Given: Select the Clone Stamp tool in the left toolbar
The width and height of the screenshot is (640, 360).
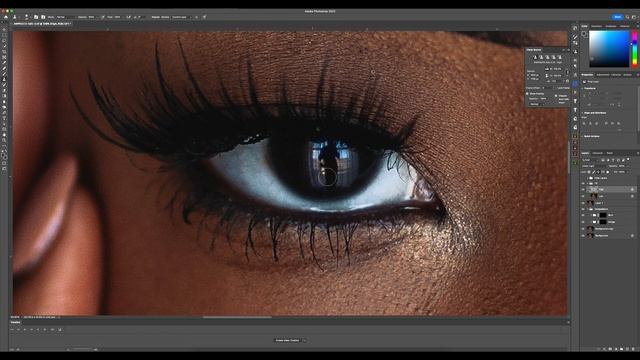Looking at the screenshot, I should pyautogui.click(x=4, y=79).
